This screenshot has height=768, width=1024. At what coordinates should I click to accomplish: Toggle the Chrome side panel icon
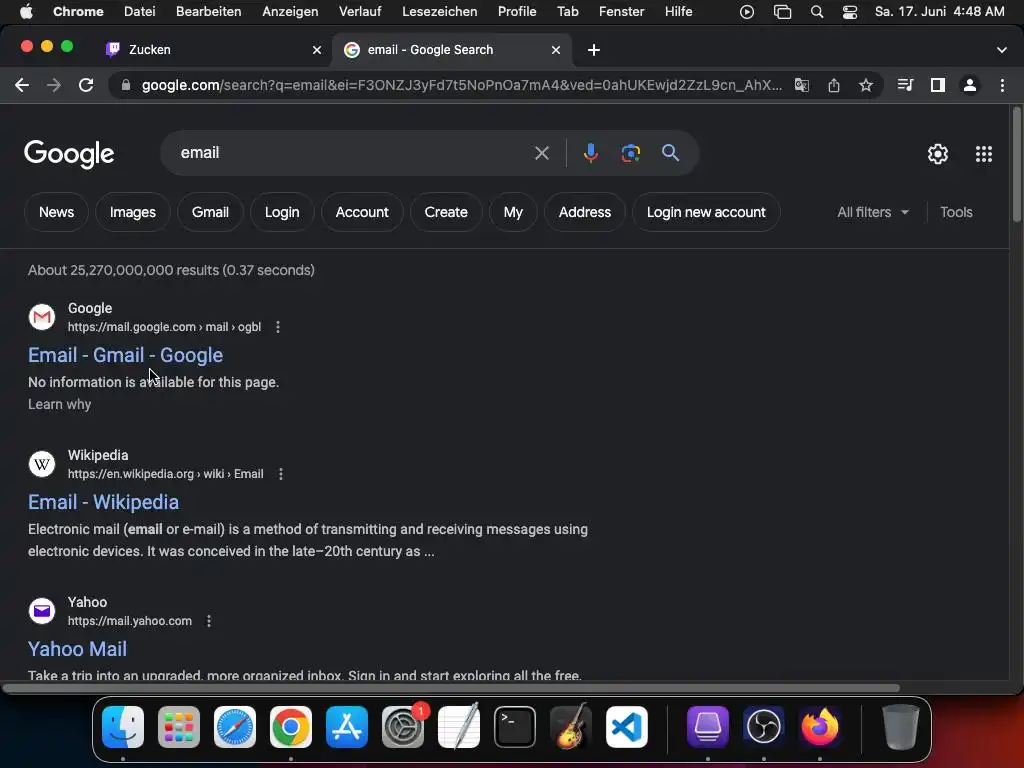point(938,85)
